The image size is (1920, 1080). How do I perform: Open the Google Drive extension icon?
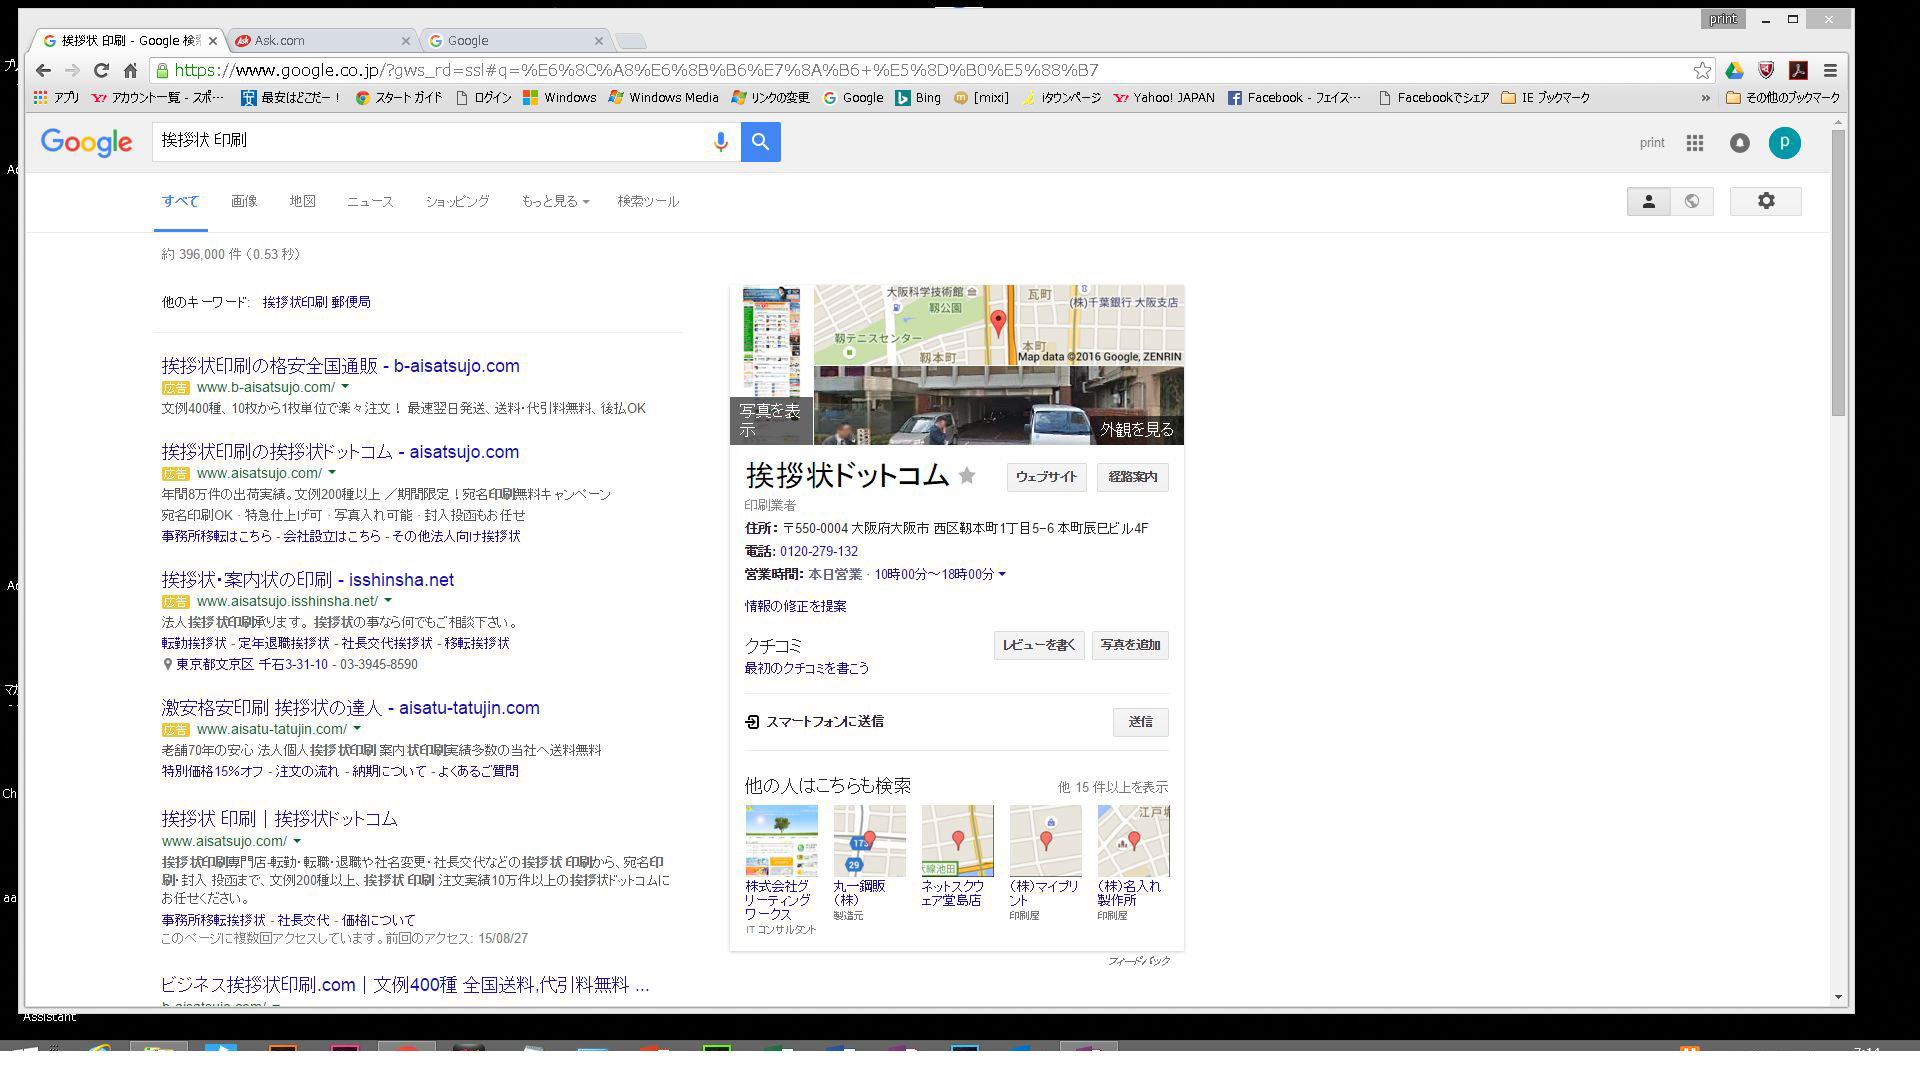pyautogui.click(x=1735, y=70)
